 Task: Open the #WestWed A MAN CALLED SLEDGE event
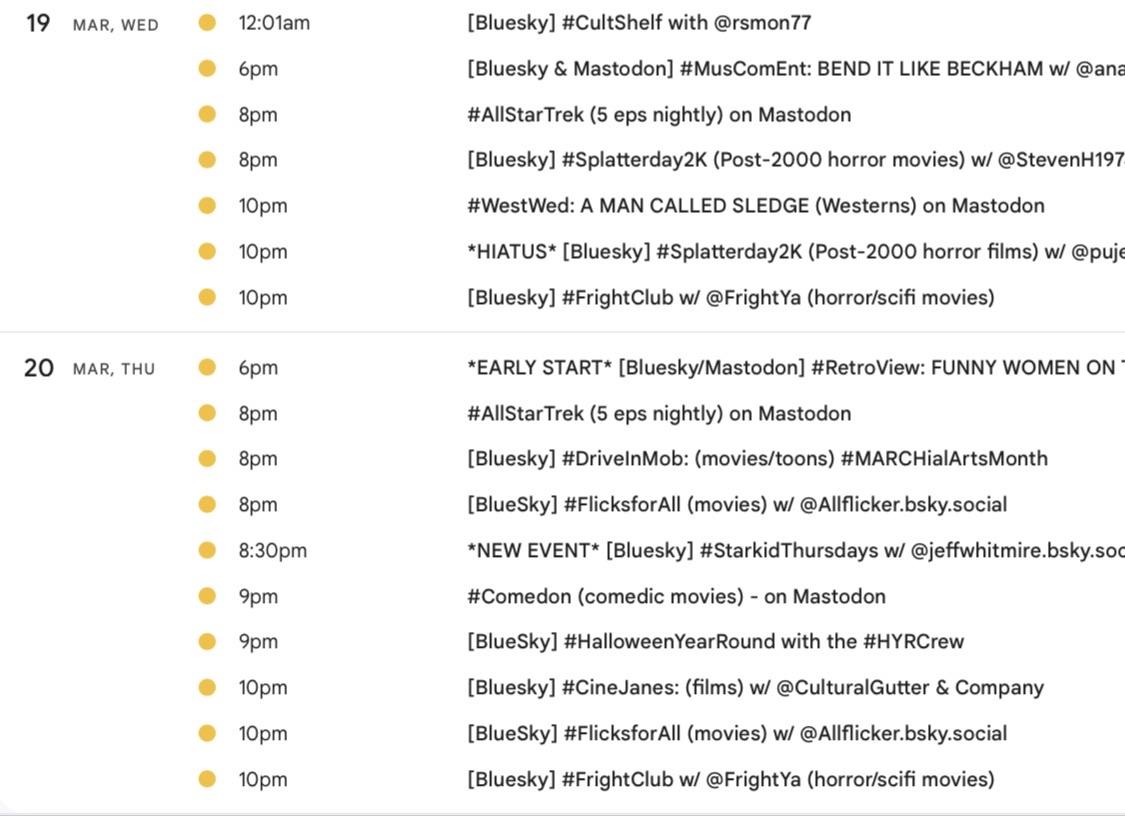[x=756, y=206]
